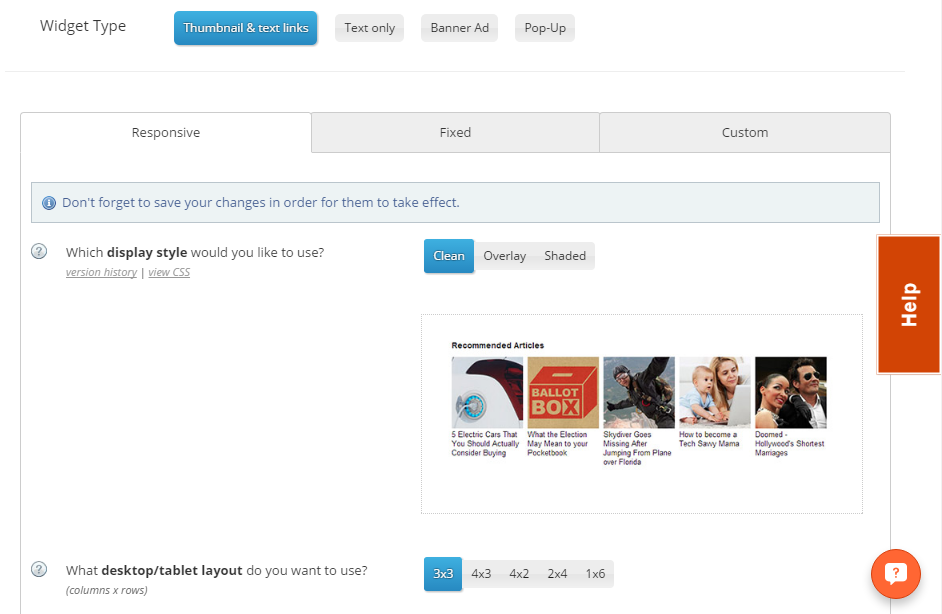Select Shaded display style
The height and width of the screenshot is (614, 942).
565,256
